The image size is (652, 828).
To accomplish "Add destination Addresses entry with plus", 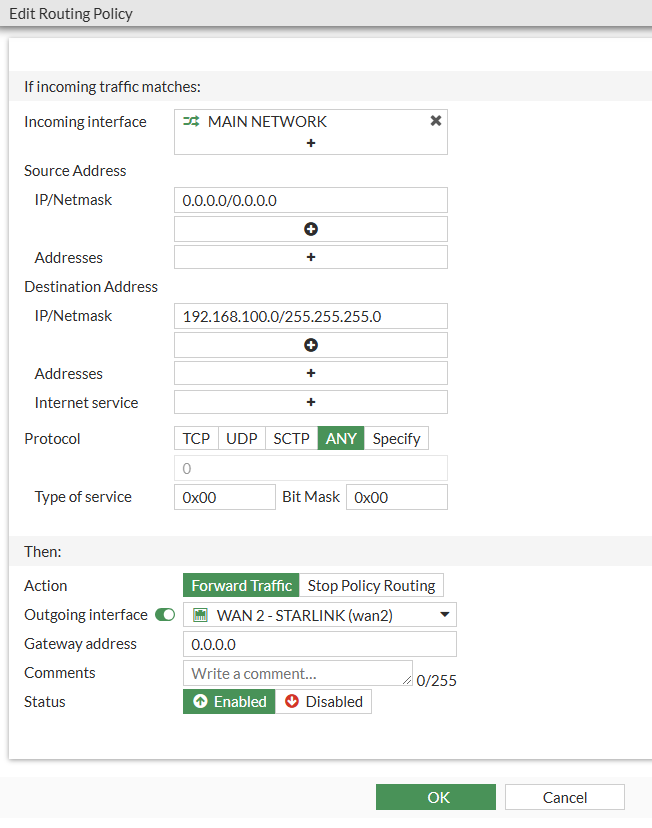I will [310, 374].
